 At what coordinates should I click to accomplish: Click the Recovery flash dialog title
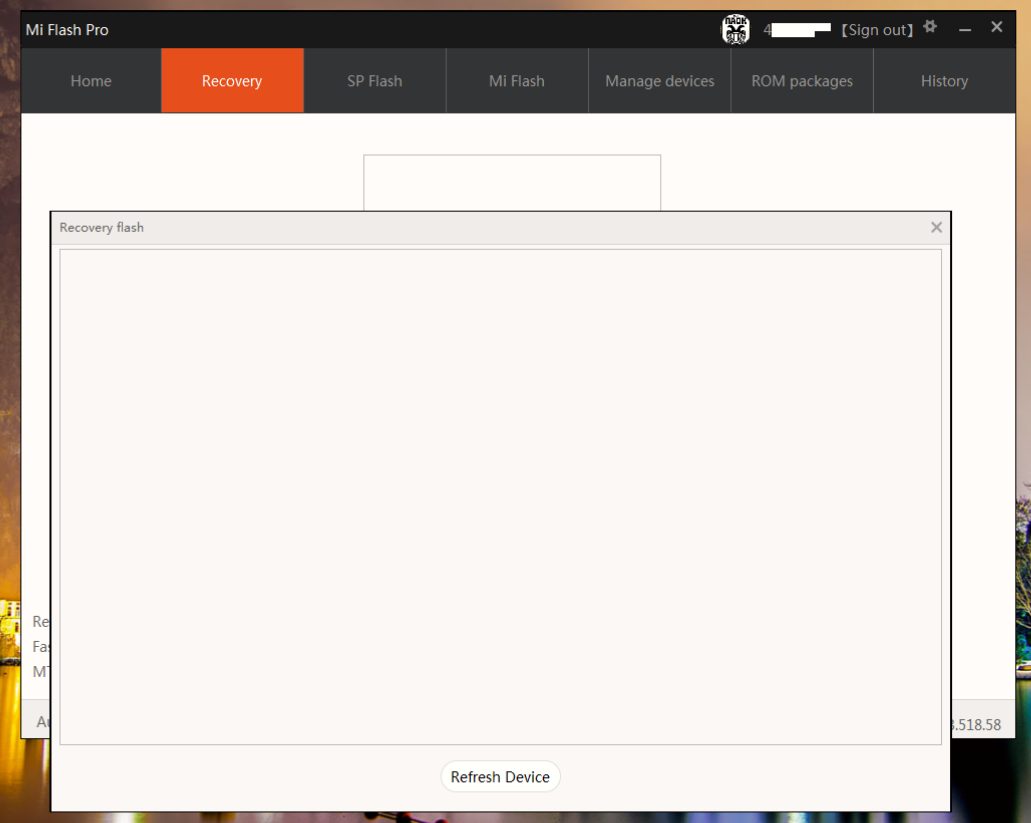tap(101, 227)
